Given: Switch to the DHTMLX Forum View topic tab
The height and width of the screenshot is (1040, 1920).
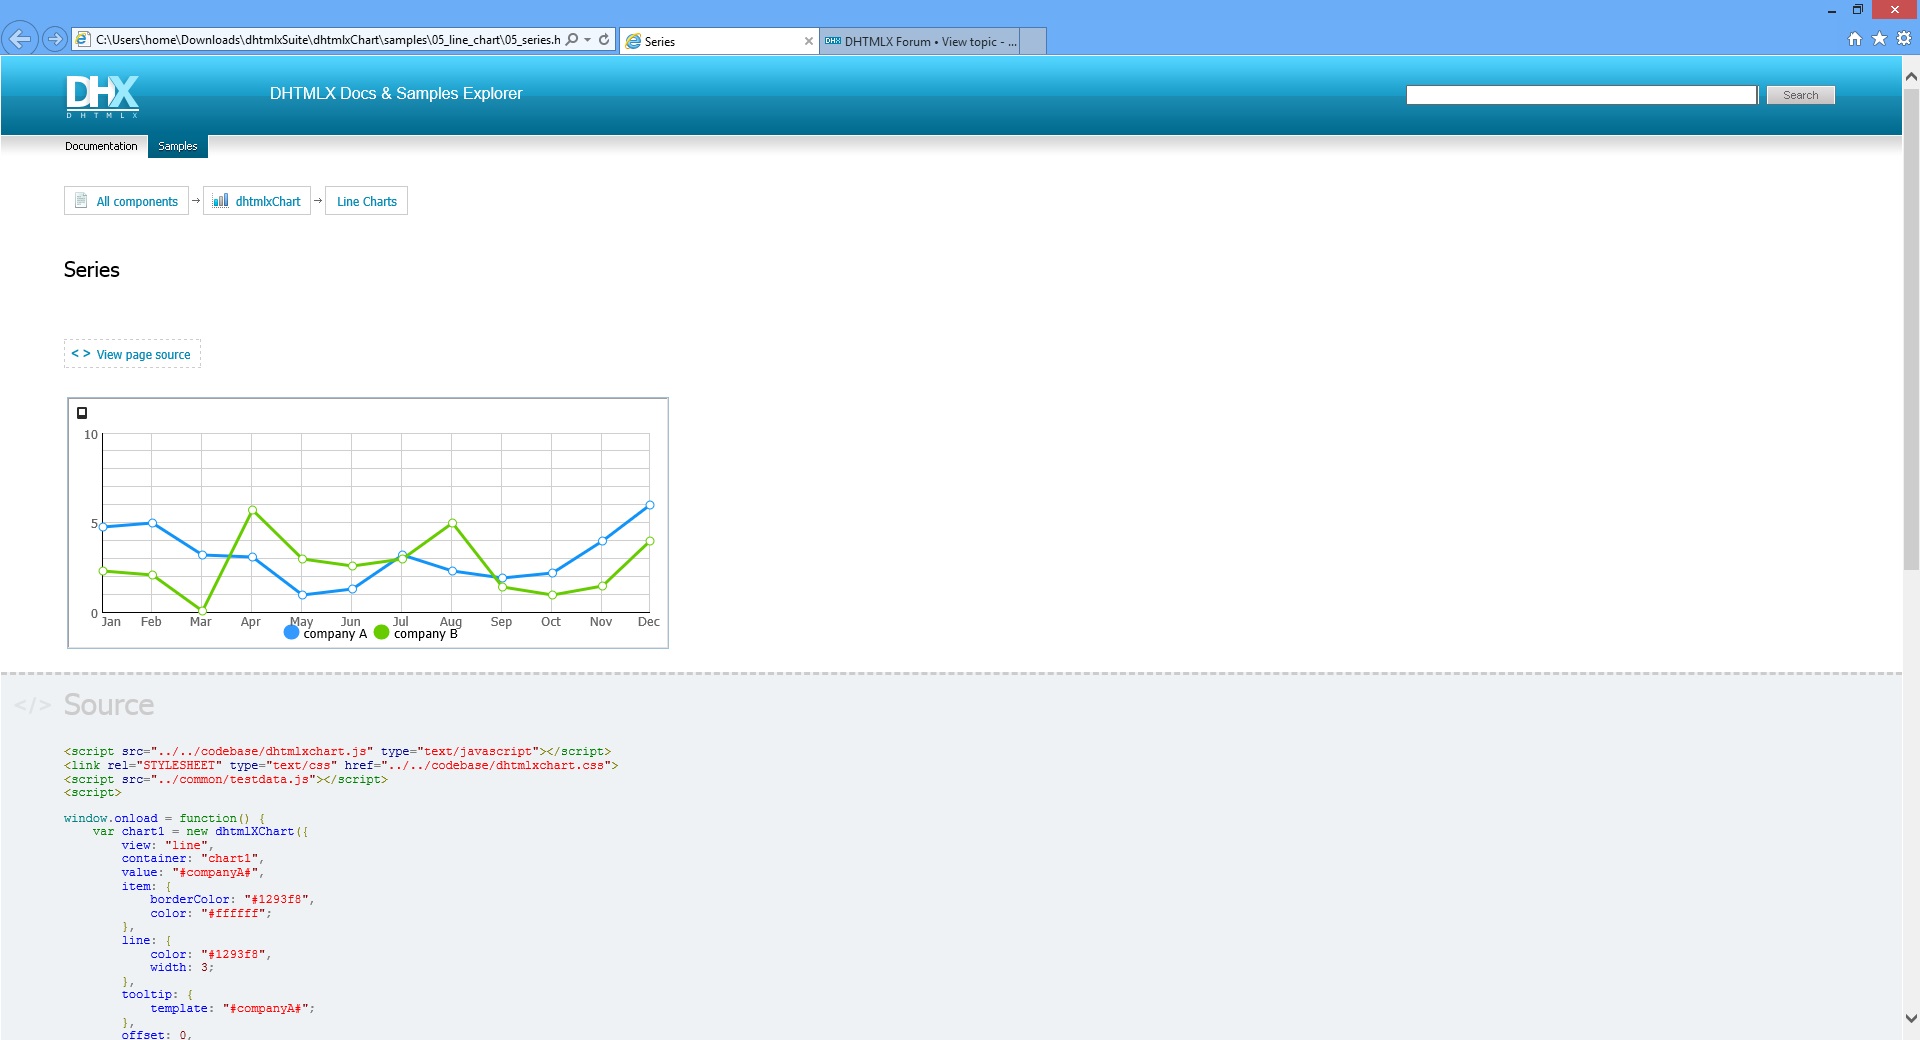Looking at the screenshot, I should pyautogui.click(x=920, y=41).
